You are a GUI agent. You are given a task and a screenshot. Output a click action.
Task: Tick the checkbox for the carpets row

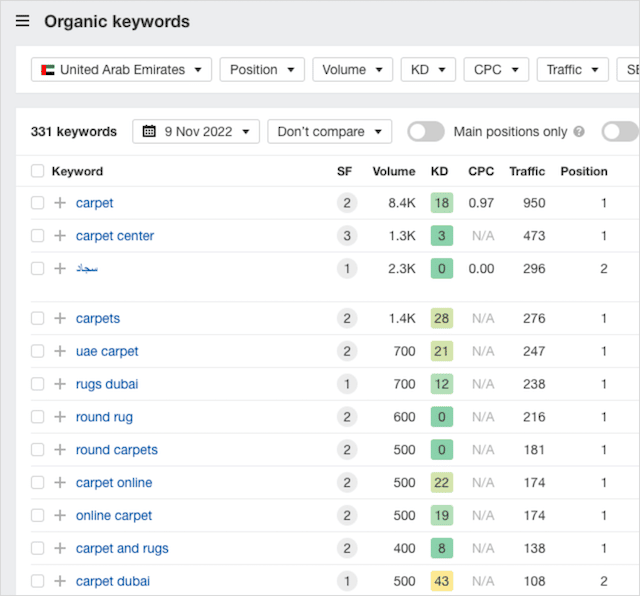[x=37, y=318]
